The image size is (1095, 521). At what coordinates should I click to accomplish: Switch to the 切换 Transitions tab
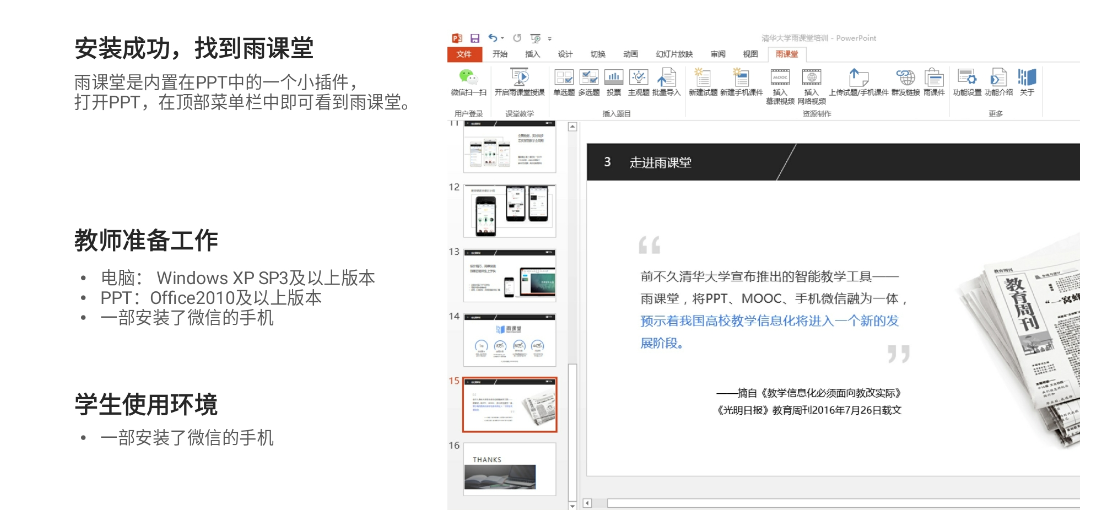(x=598, y=54)
